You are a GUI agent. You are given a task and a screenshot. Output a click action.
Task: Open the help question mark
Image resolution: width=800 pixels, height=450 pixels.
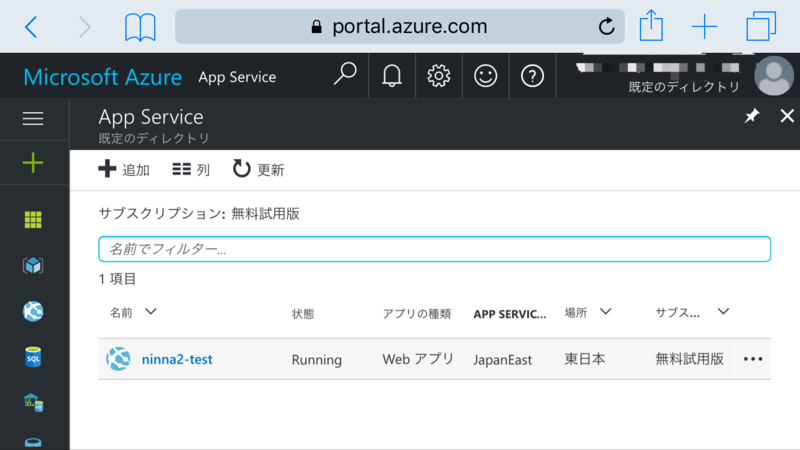click(532, 76)
